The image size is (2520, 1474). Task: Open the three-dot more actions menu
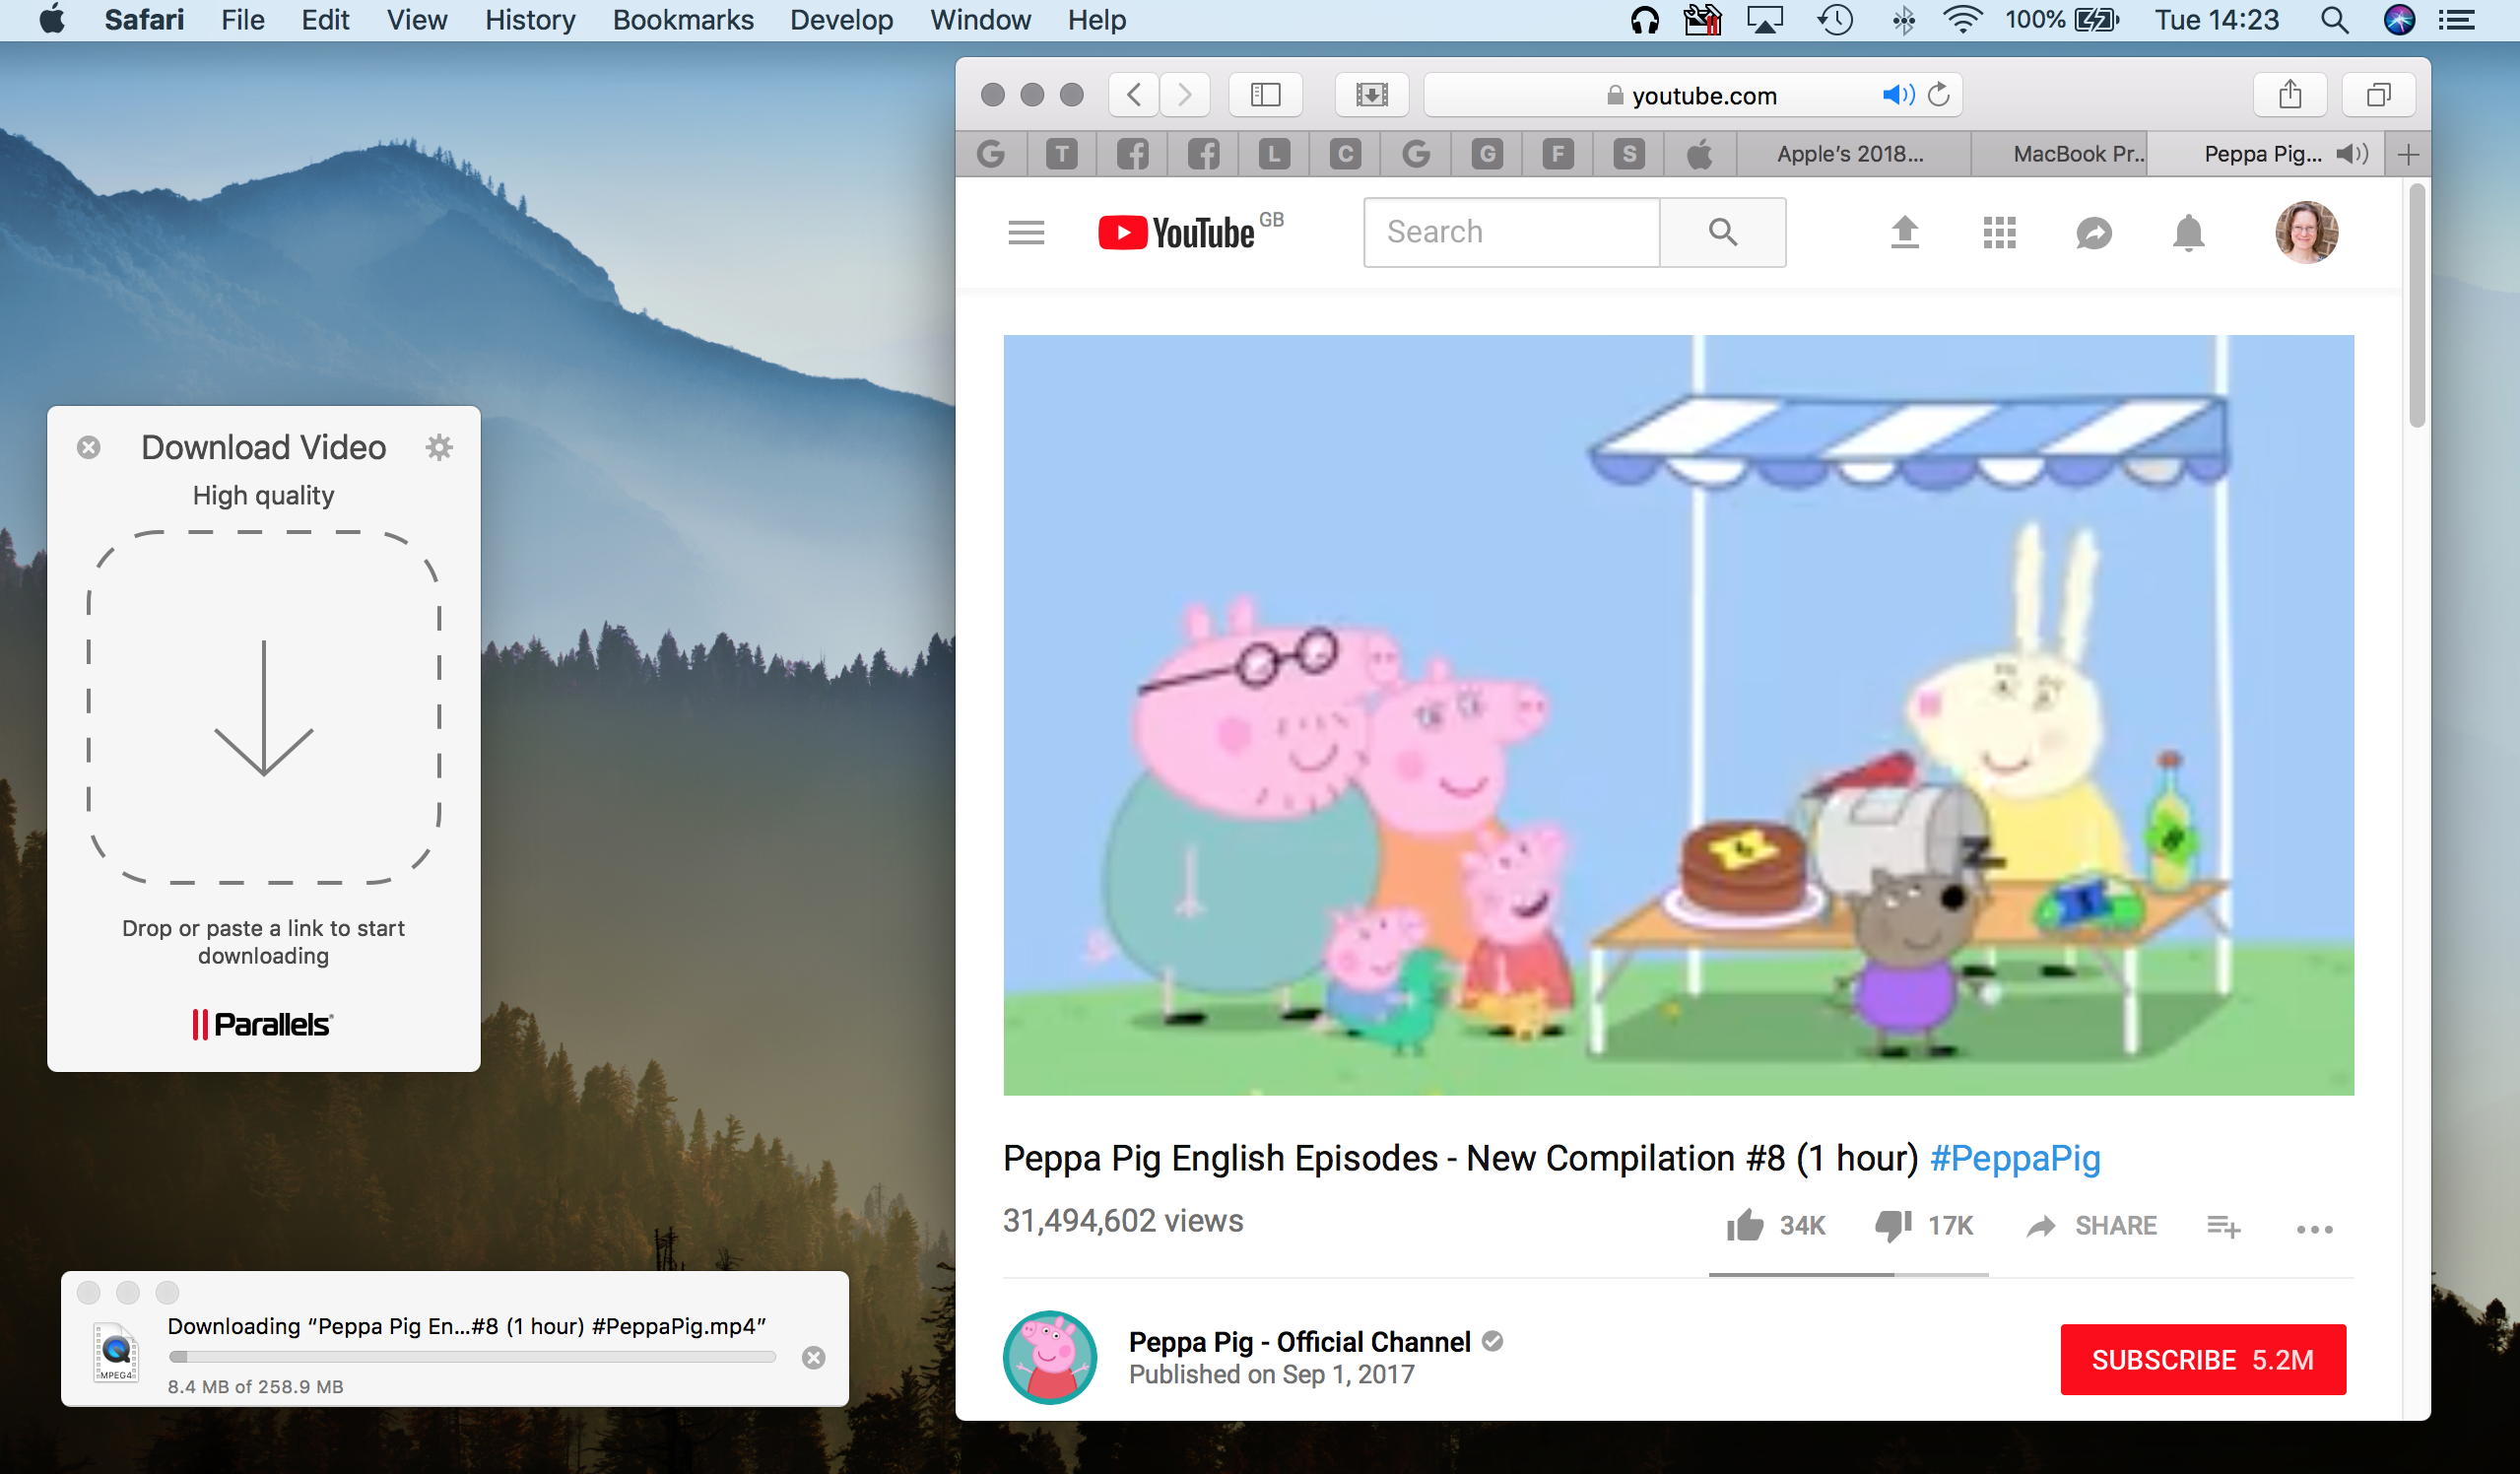(x=2314, y=1229)
